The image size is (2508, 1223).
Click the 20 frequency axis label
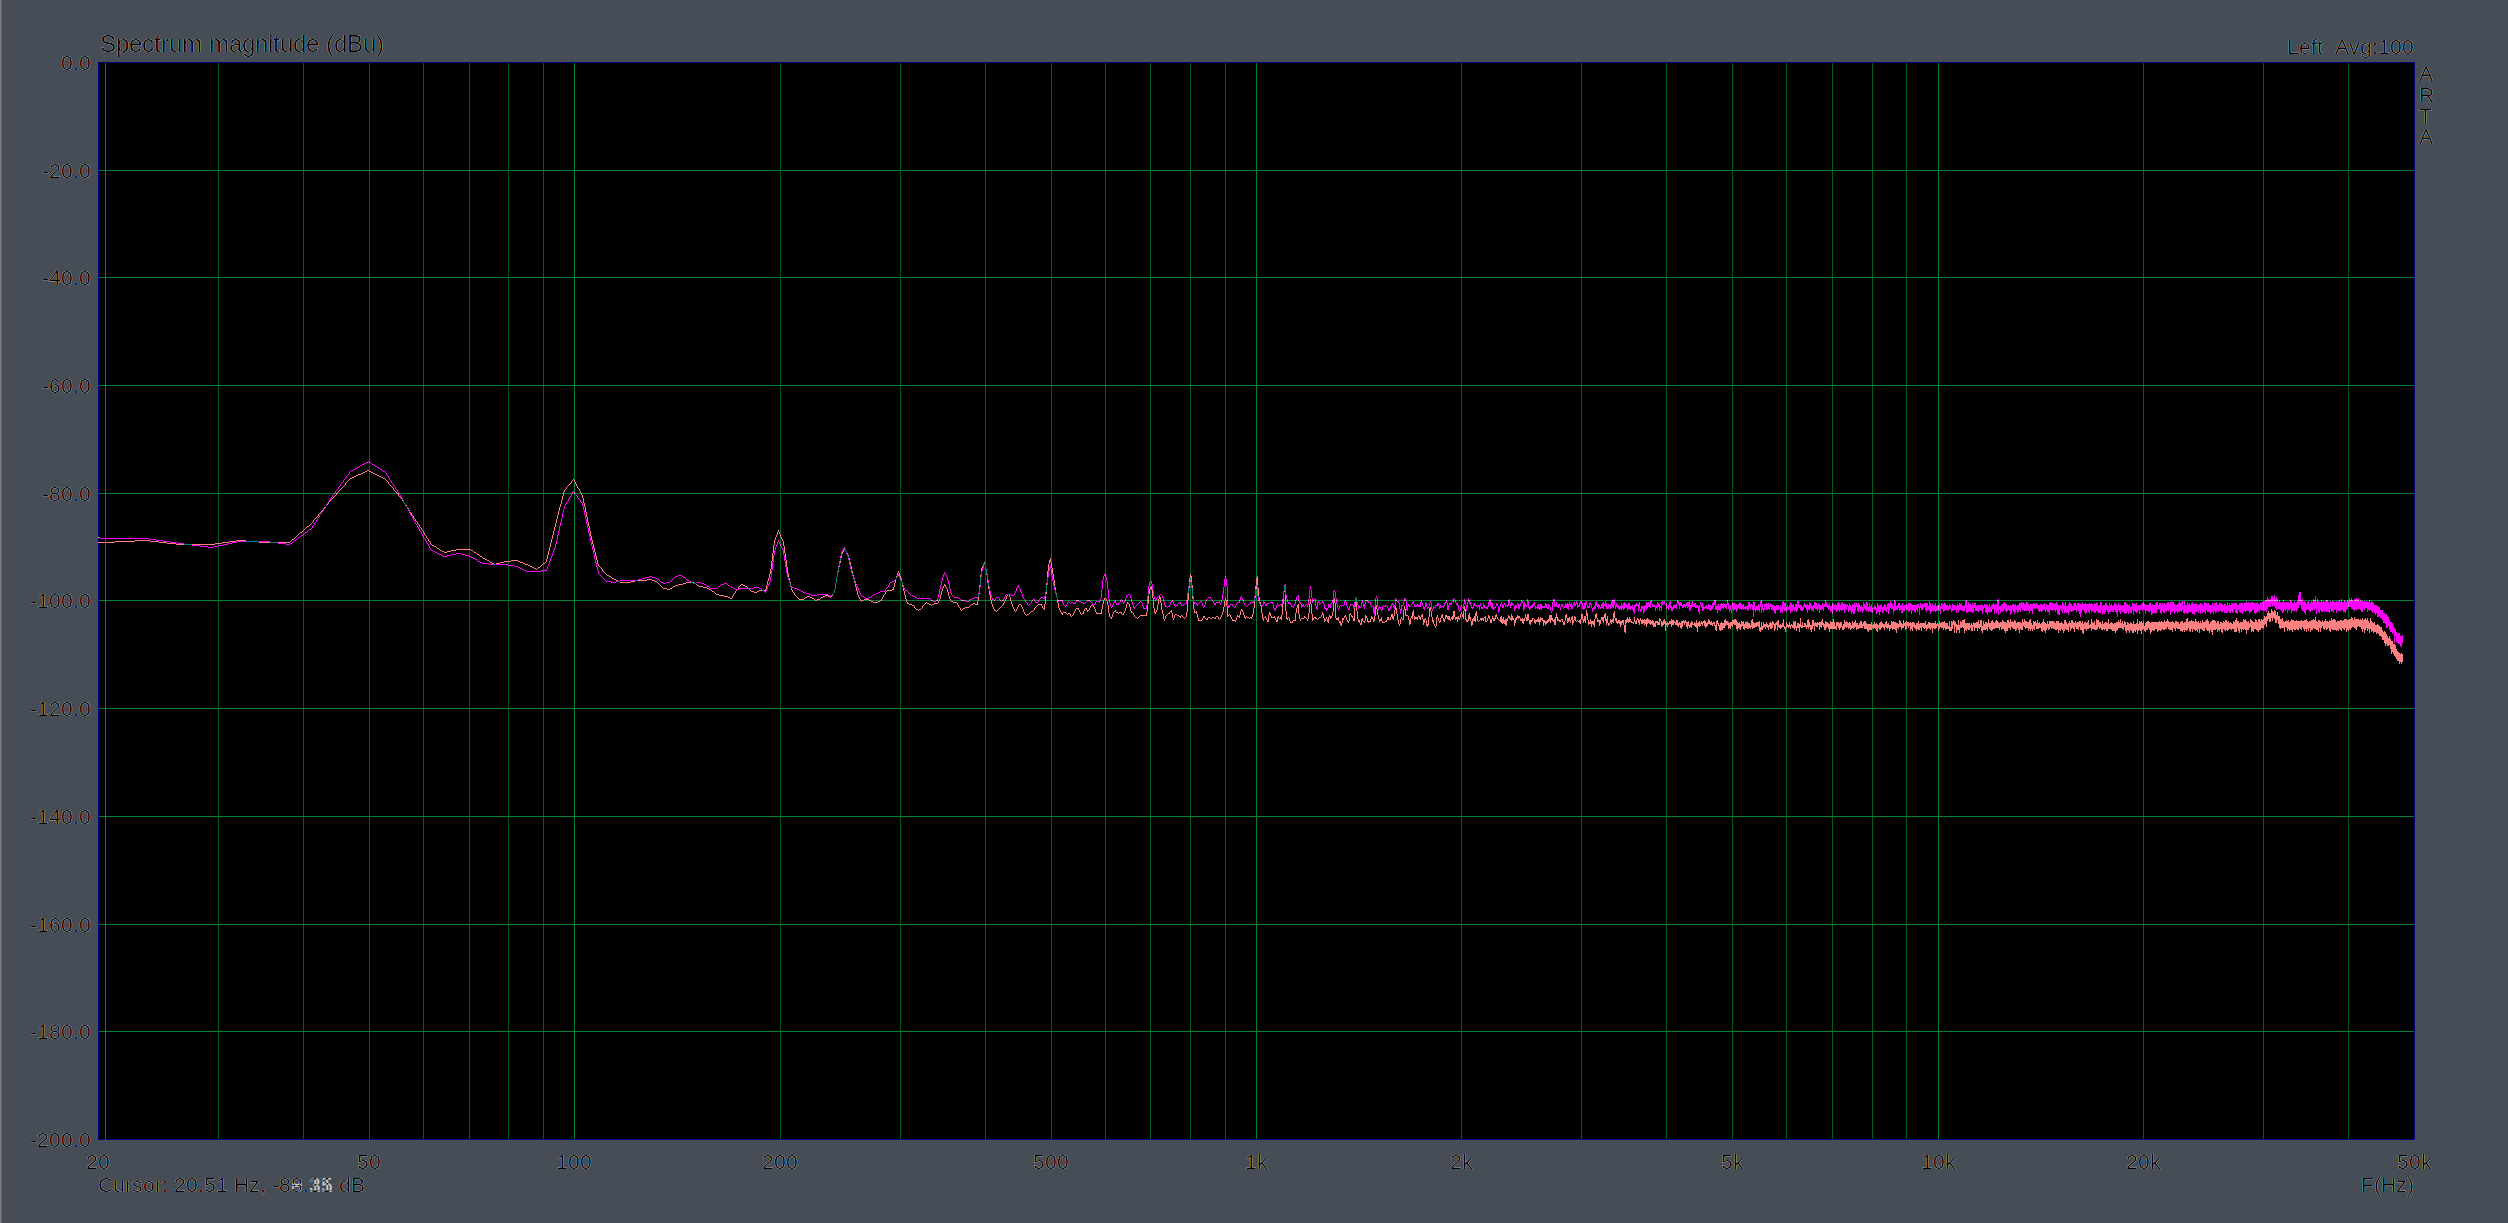[x=98, y=1162]
